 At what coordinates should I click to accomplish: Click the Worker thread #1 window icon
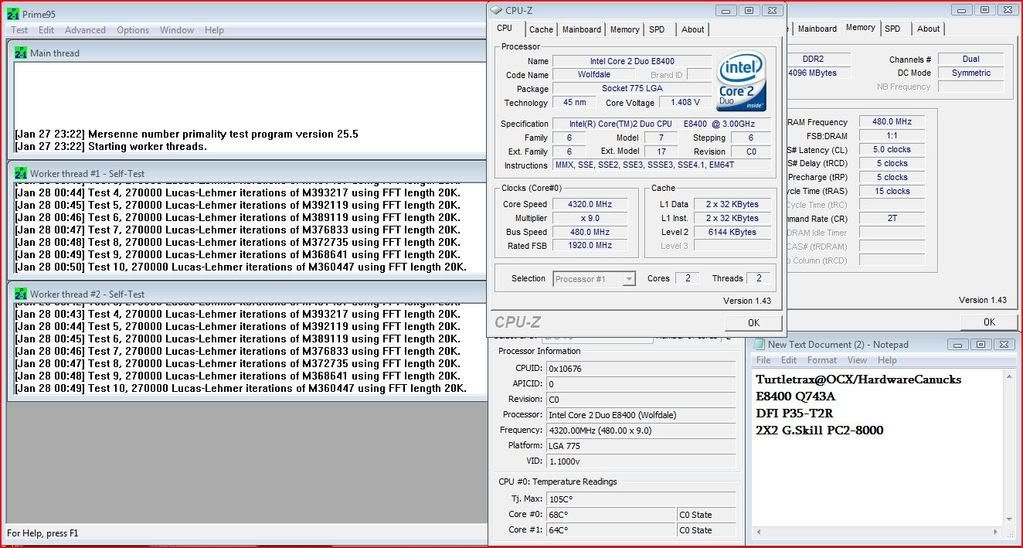(x=21, y=174)
